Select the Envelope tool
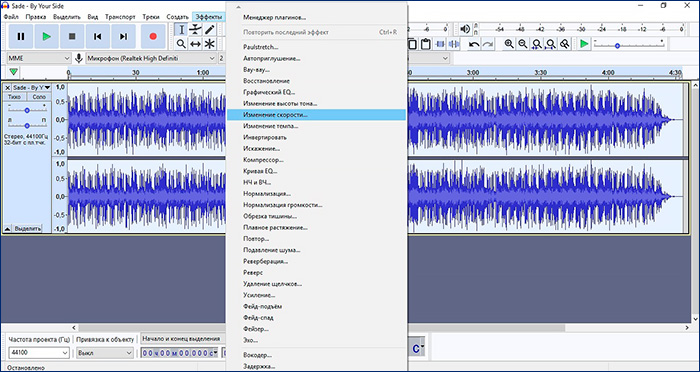The width and height of the screenshot is (700, 372). point(196,30)
